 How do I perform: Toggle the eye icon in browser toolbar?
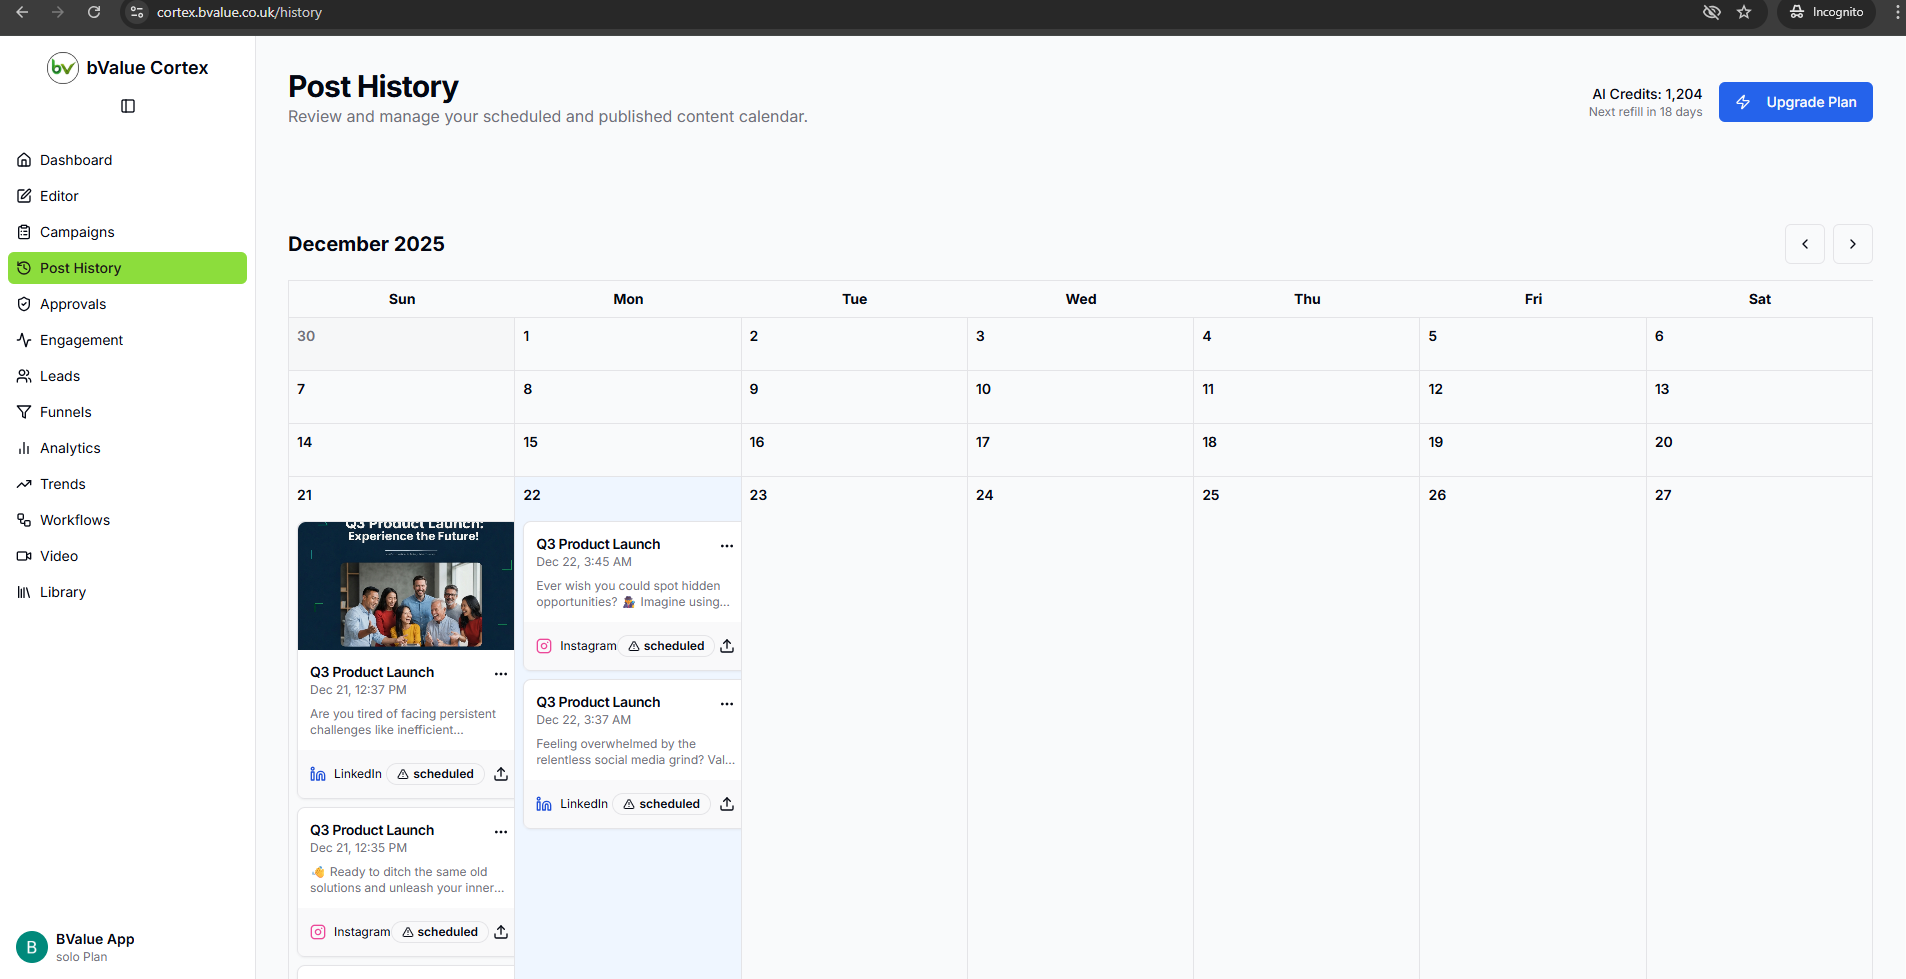[x=1712, y=12]
